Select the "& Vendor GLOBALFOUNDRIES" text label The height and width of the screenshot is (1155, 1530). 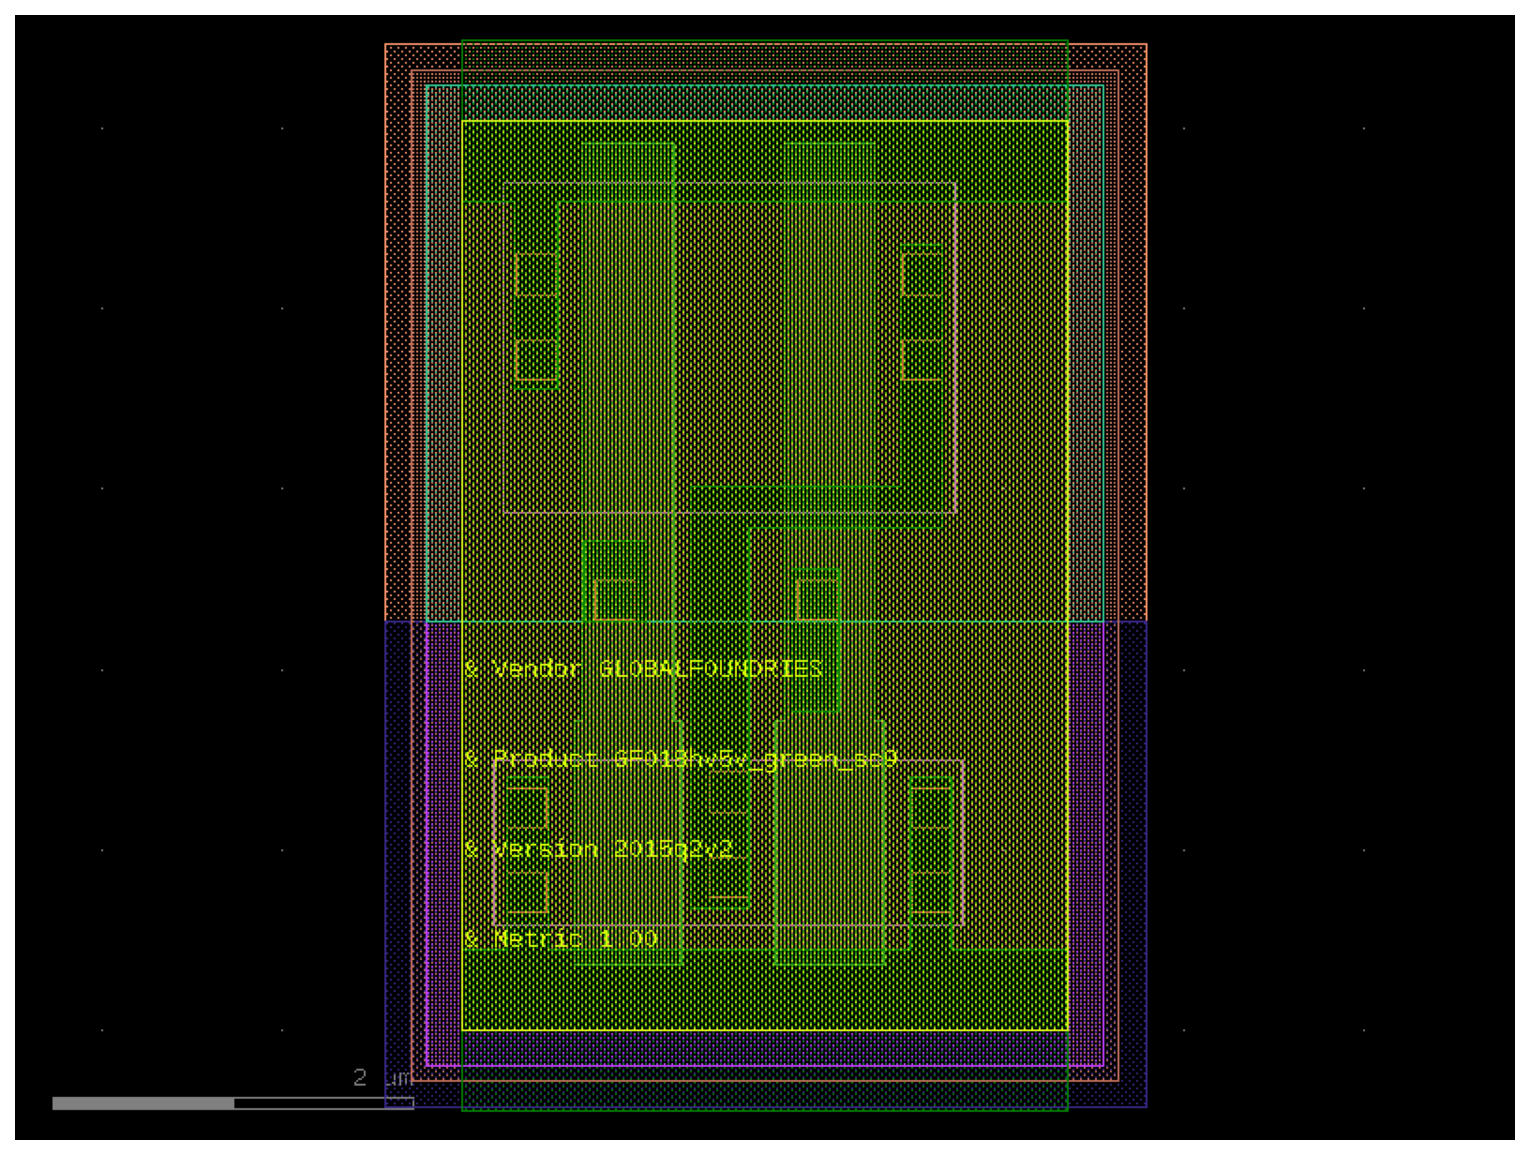pyautogui.click(x=644, y=669)
